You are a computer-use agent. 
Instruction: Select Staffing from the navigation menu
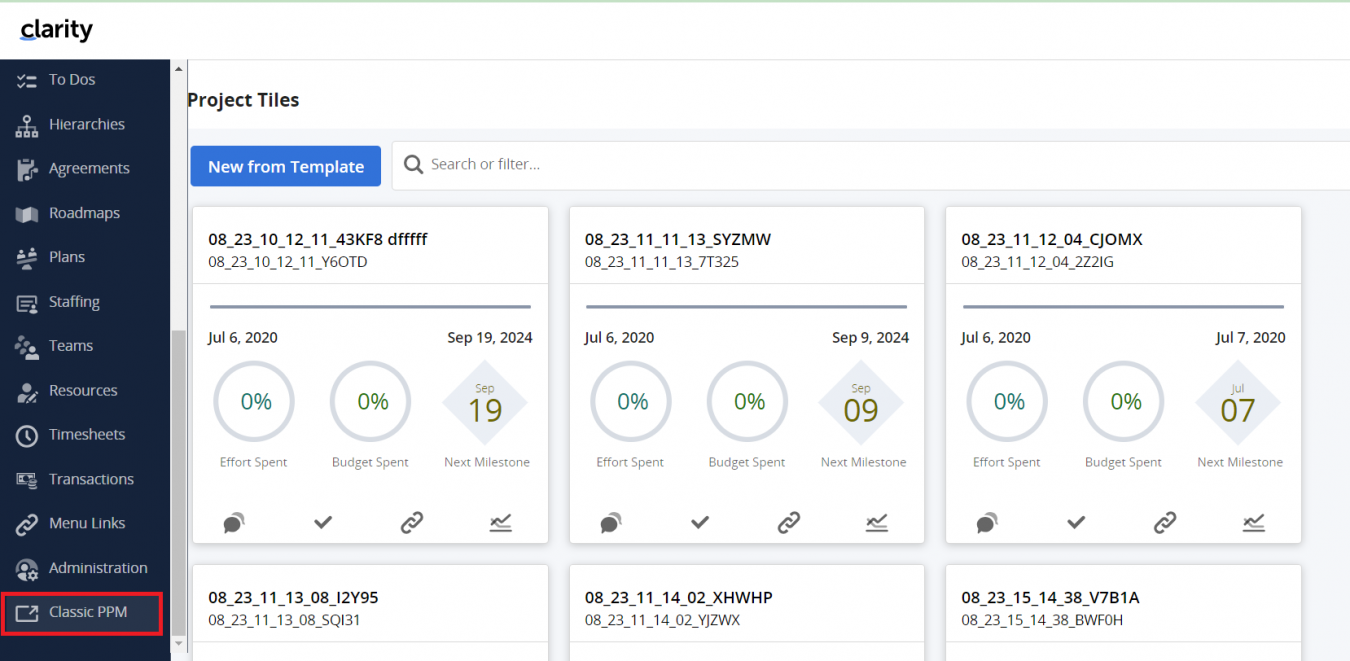click(x=74, y=302)
